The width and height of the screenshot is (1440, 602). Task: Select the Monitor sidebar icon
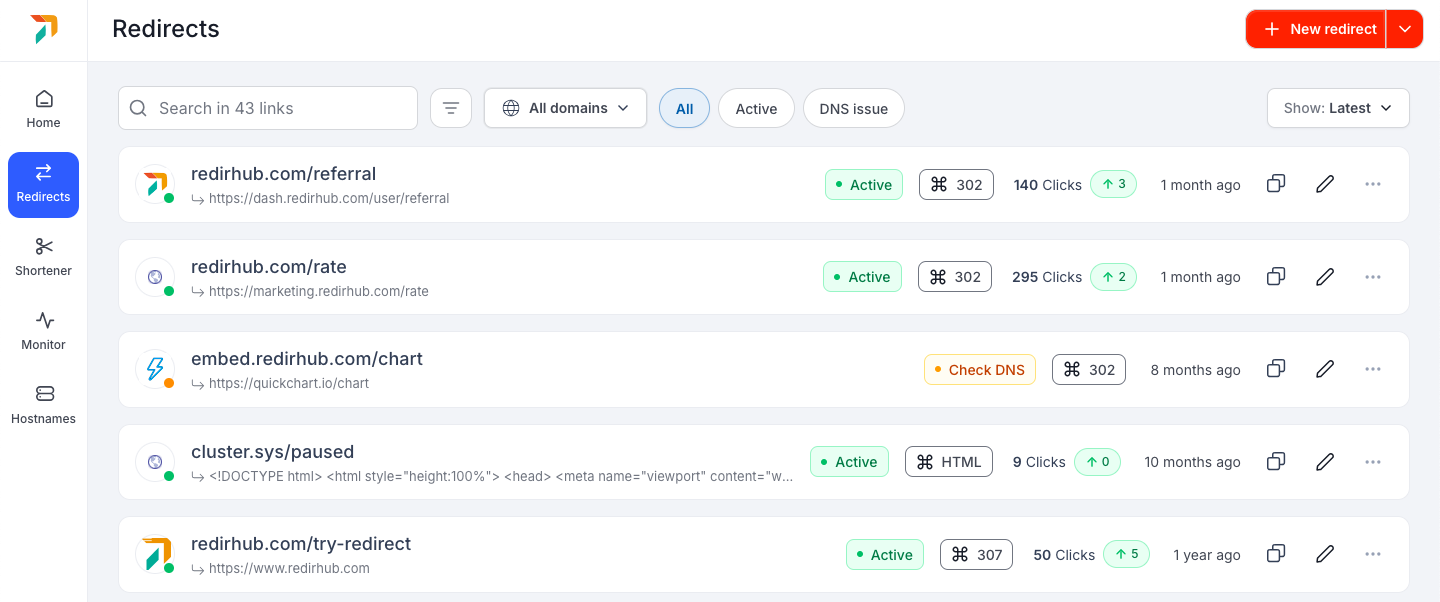(x=43, y=330)
